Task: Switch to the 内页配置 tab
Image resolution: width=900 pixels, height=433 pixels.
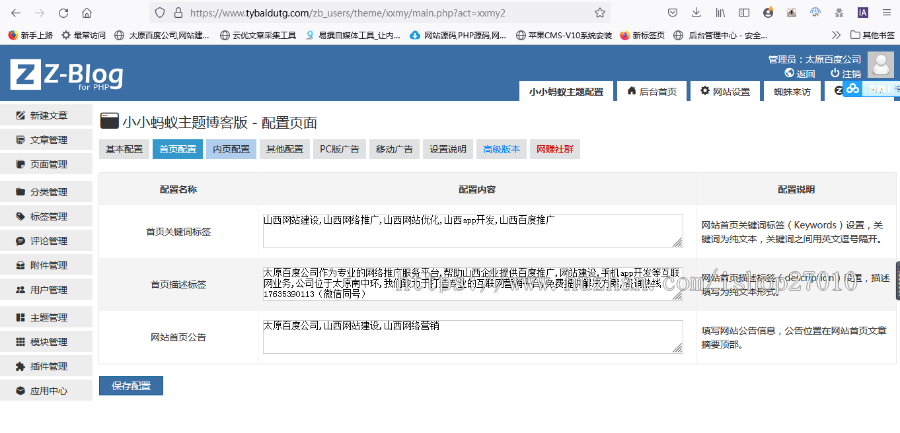Action: coord(231,149)
